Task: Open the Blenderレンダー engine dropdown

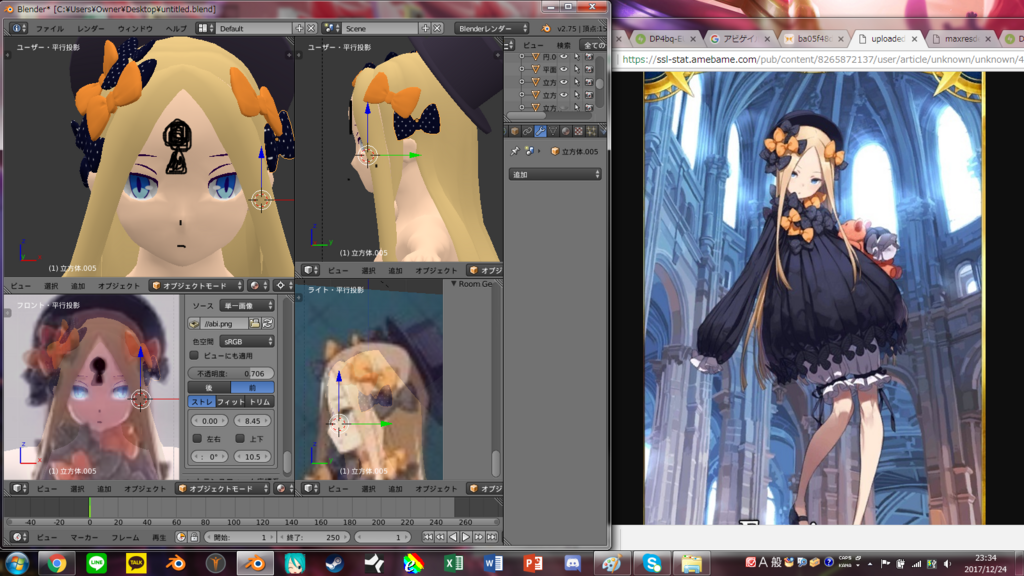Action: click(492, 28)
